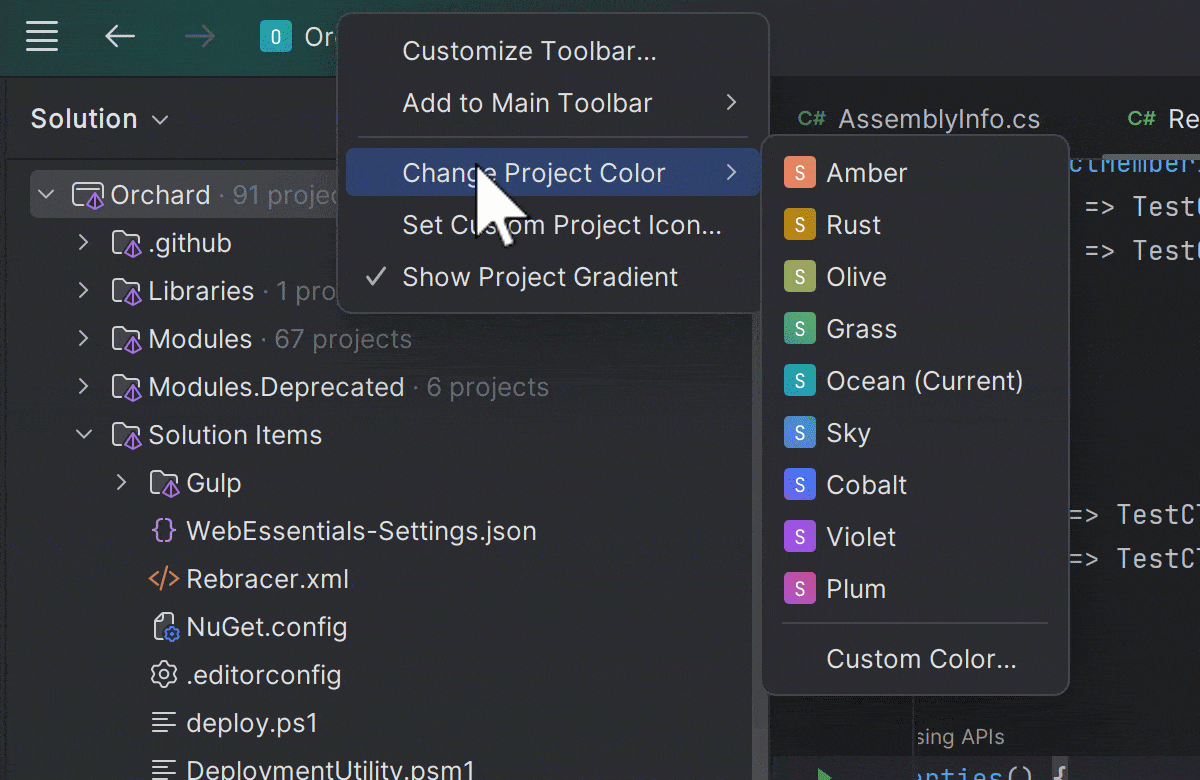Screen dimensions: 1200x780
Task: Click Set Custom Project Icon option
Action: [561, 225]
